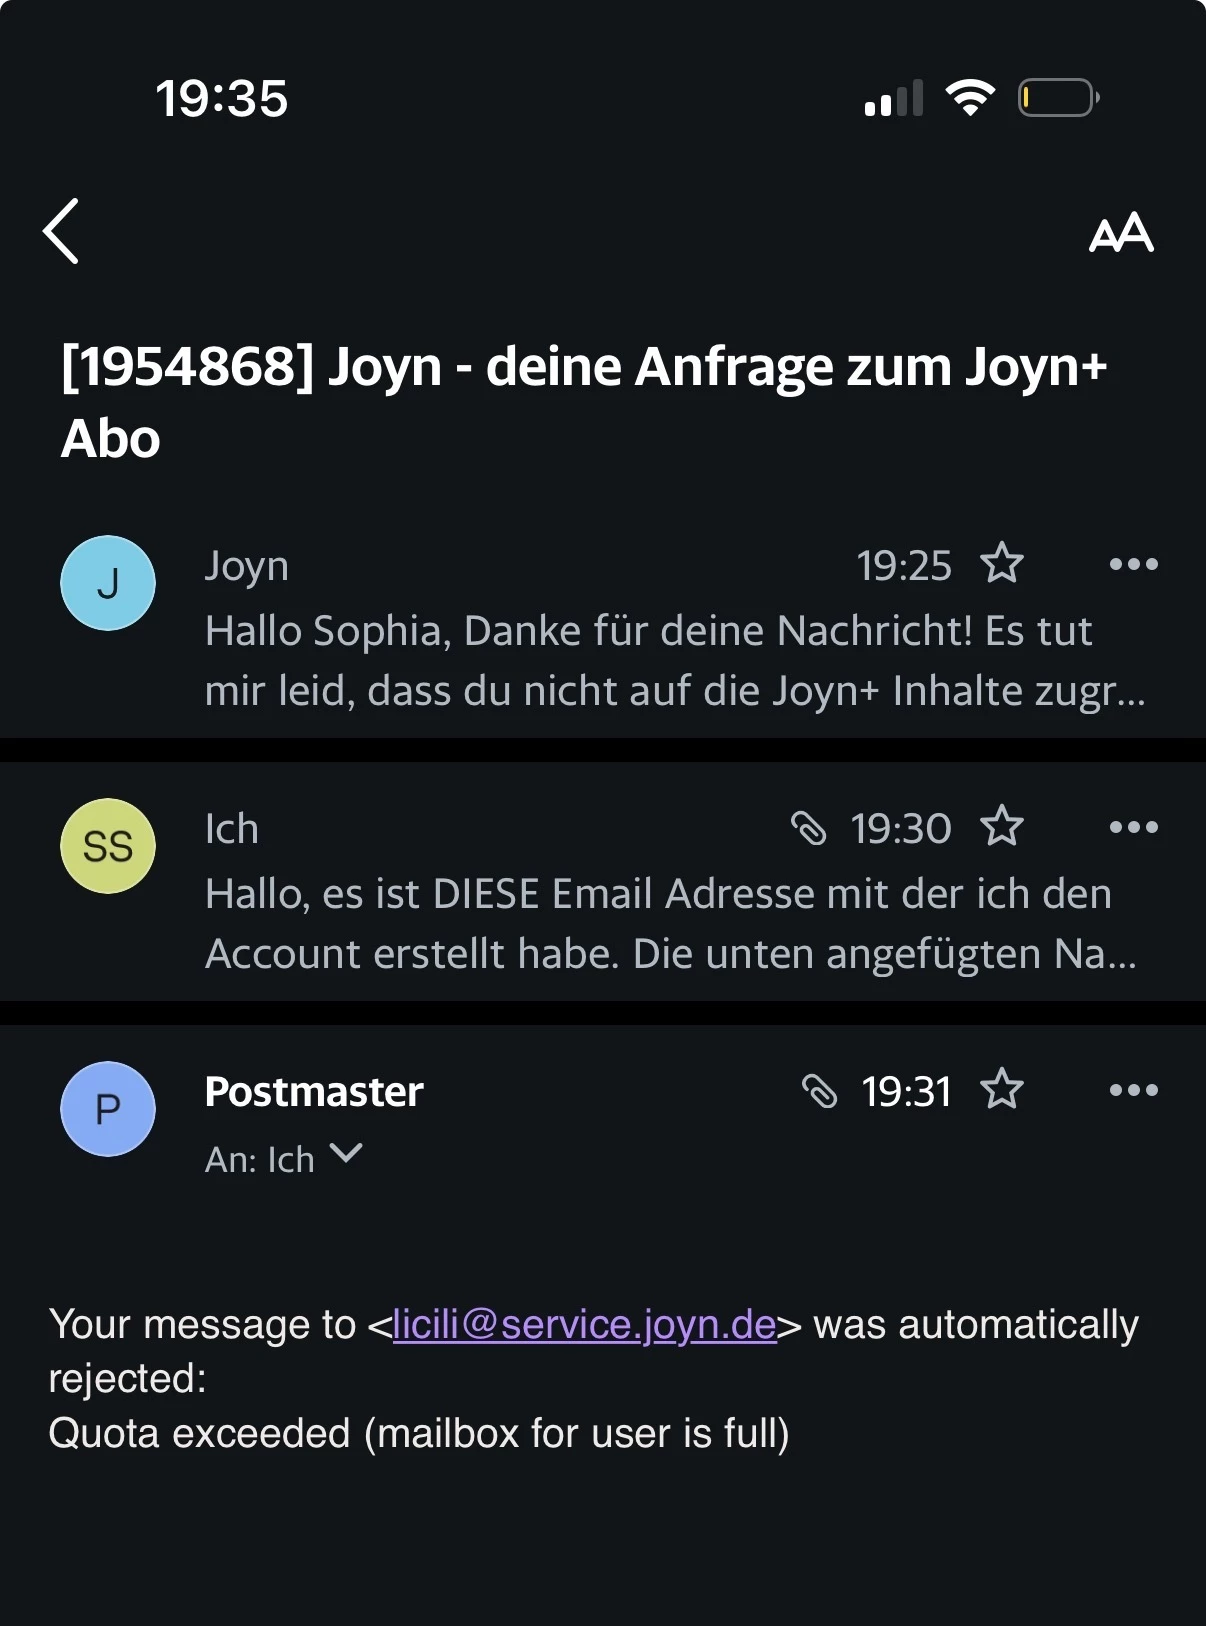Open more options for the Postmaster message

pyautogui.click(x=1134, y=1090)
